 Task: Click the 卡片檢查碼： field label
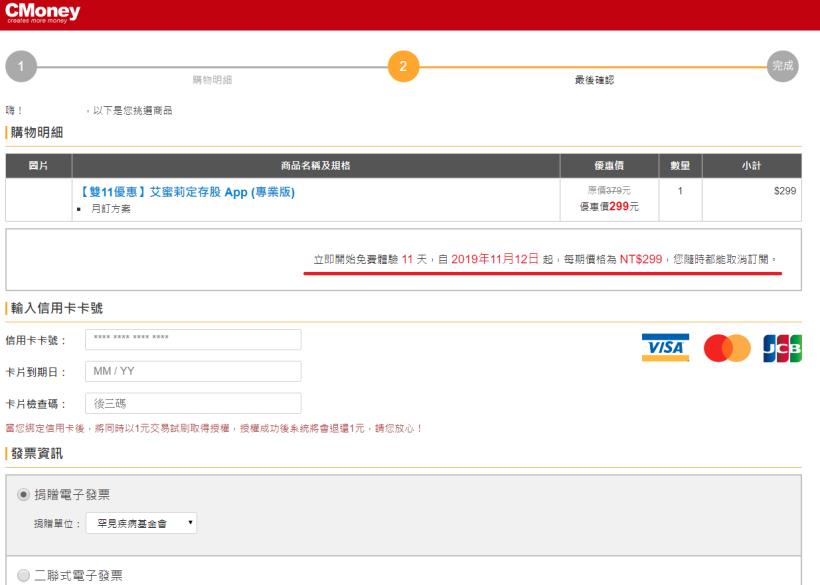pos(36,404)
